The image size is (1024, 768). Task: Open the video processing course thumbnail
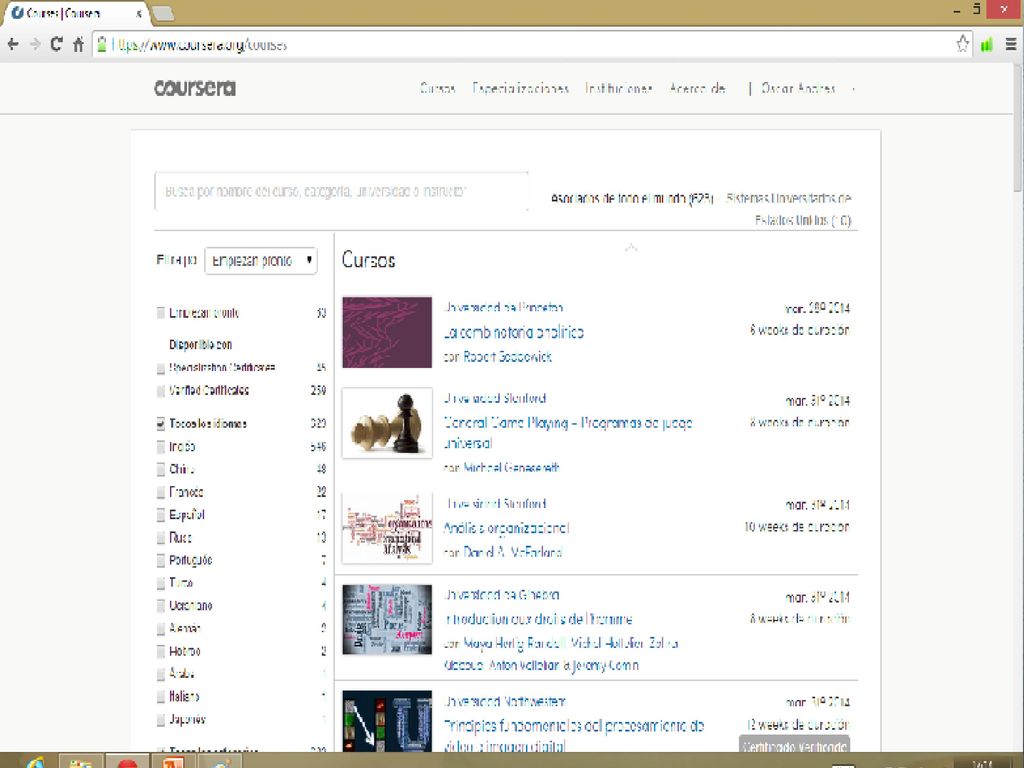tap(387, 721)
